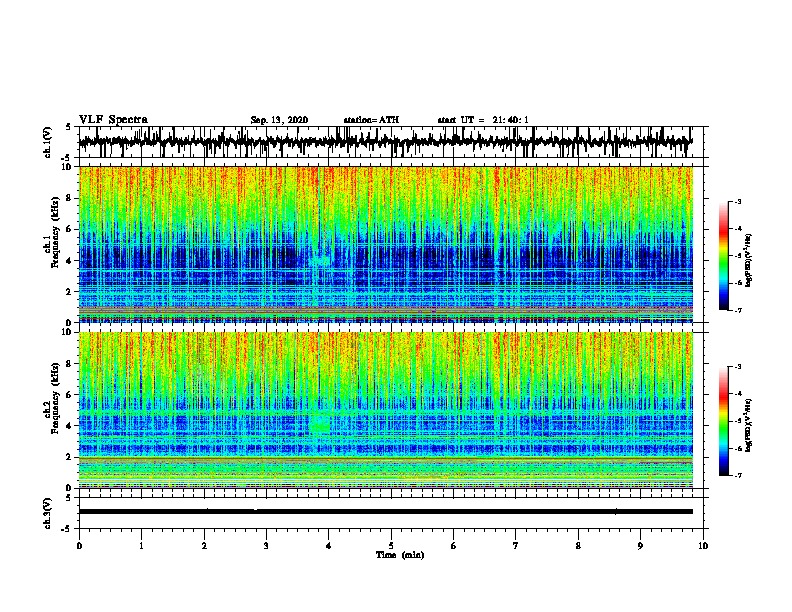The image size is (792, 612).
Task: Click the '8' kHz tick on ch.1 axis
Action: tap(69, 198)
